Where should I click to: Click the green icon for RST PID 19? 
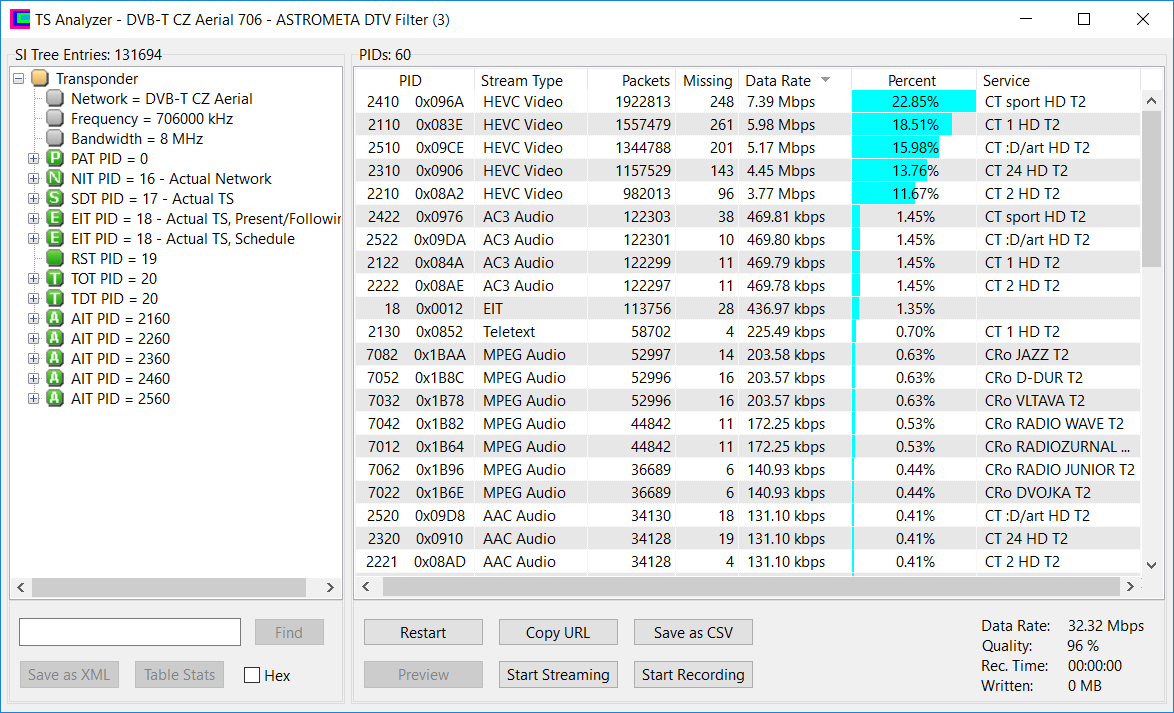click(x=55, y=259)
